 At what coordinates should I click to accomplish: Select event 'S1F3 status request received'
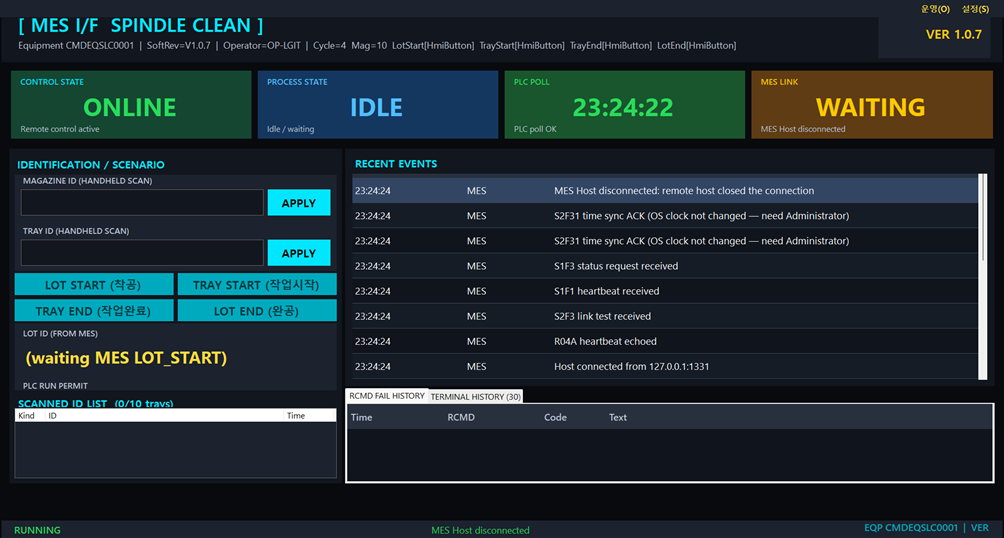[665, 266]
